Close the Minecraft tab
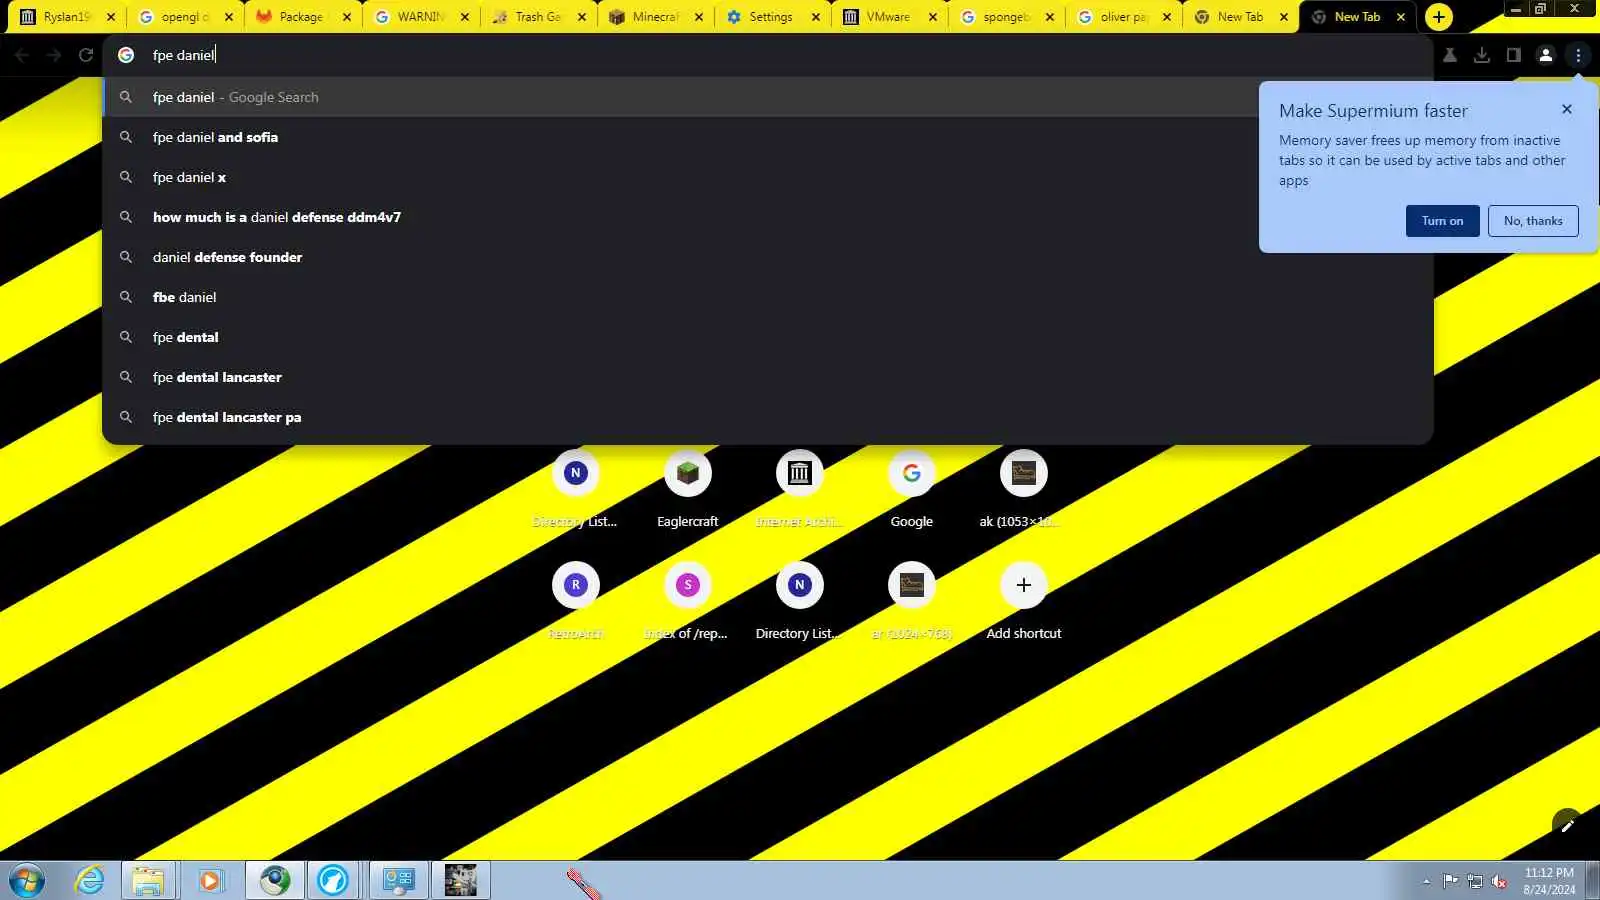1600x900 pixels. (x=699, y=17)
